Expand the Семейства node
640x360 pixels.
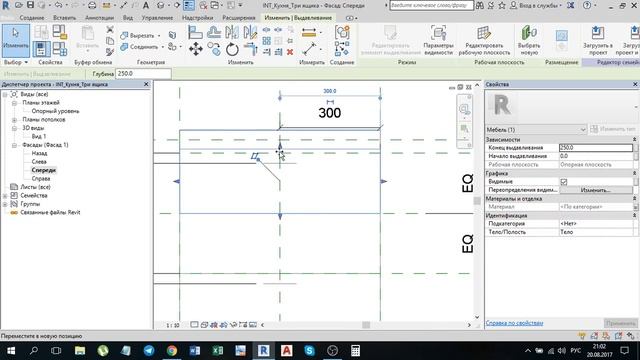5,196
